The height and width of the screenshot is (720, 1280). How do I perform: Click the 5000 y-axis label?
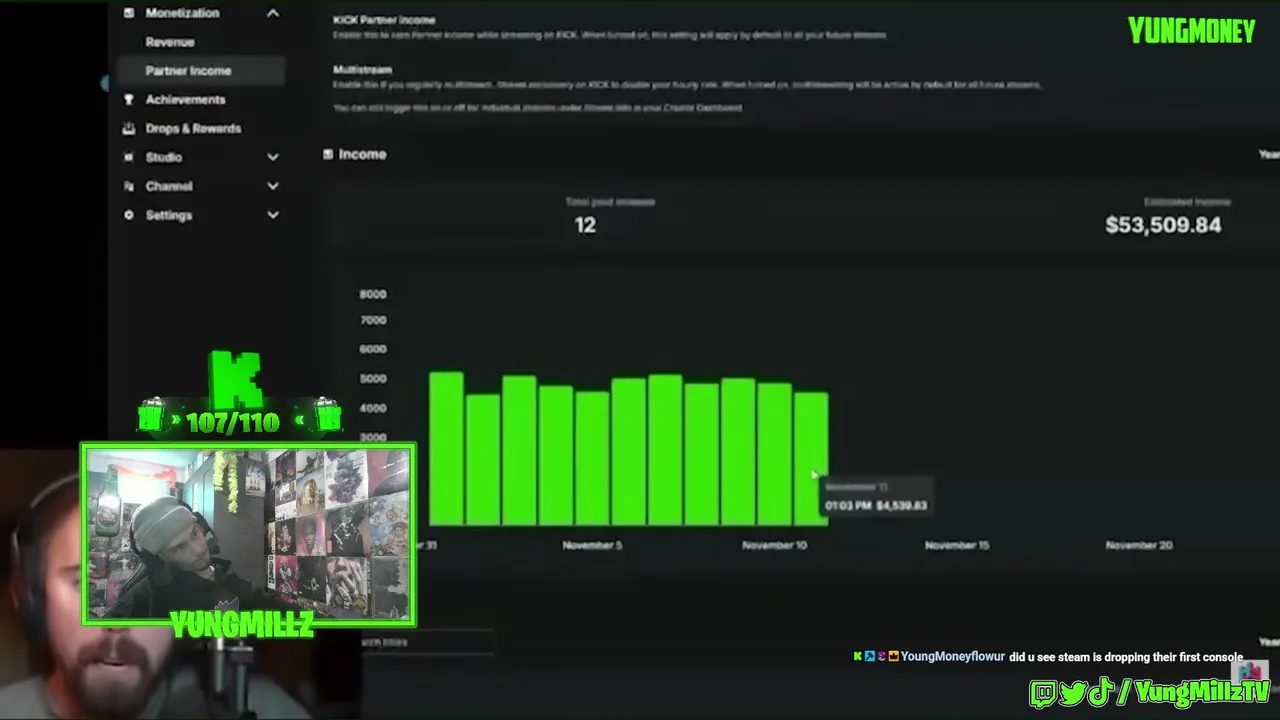coord(373,378)
